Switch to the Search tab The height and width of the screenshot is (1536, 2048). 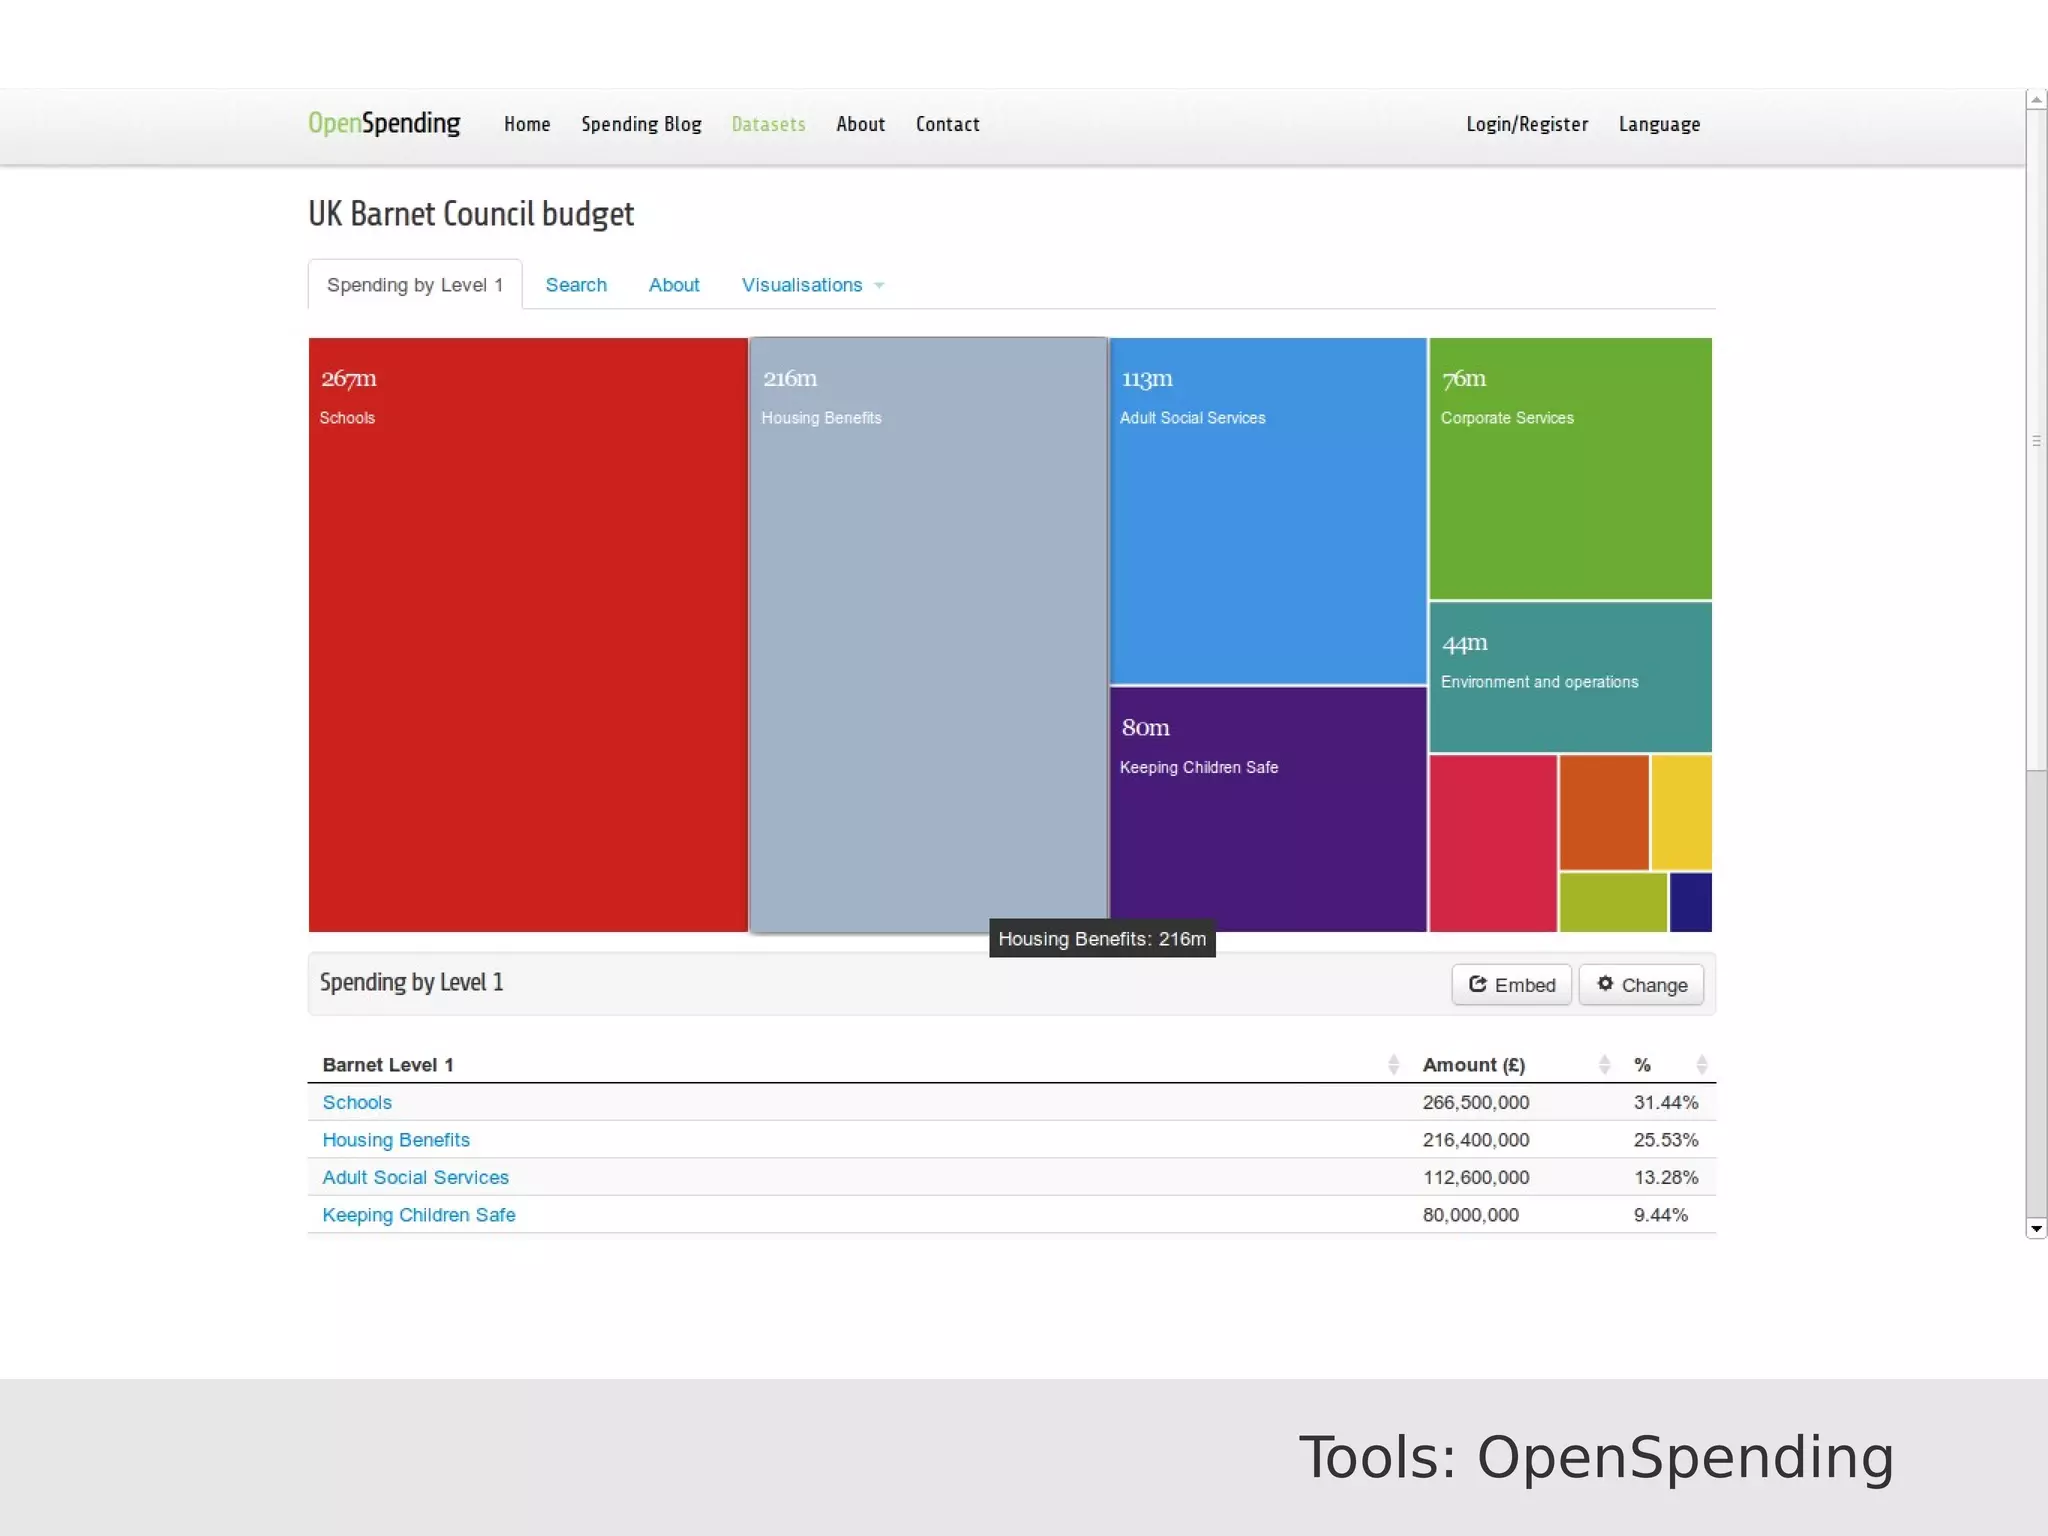click(576, 285)
